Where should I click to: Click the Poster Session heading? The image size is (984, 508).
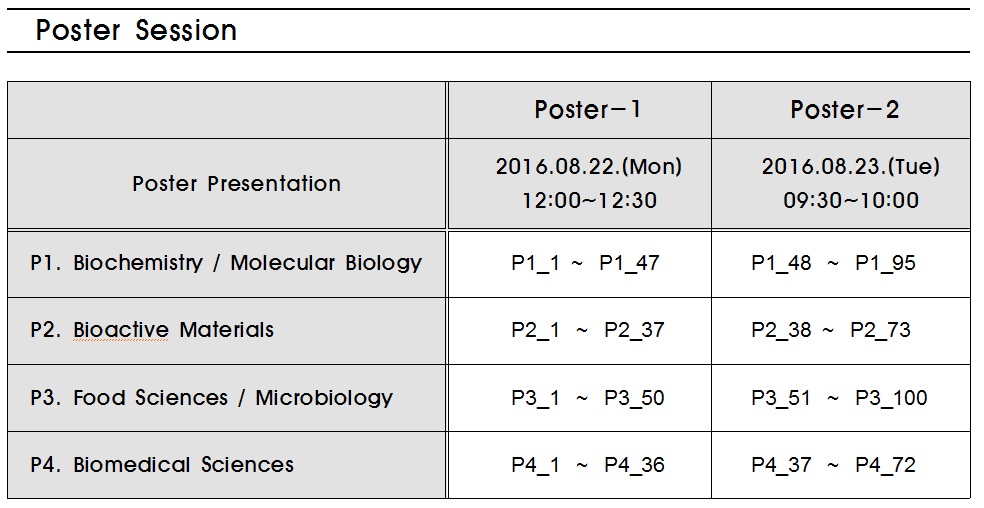(x=136, y=31)
